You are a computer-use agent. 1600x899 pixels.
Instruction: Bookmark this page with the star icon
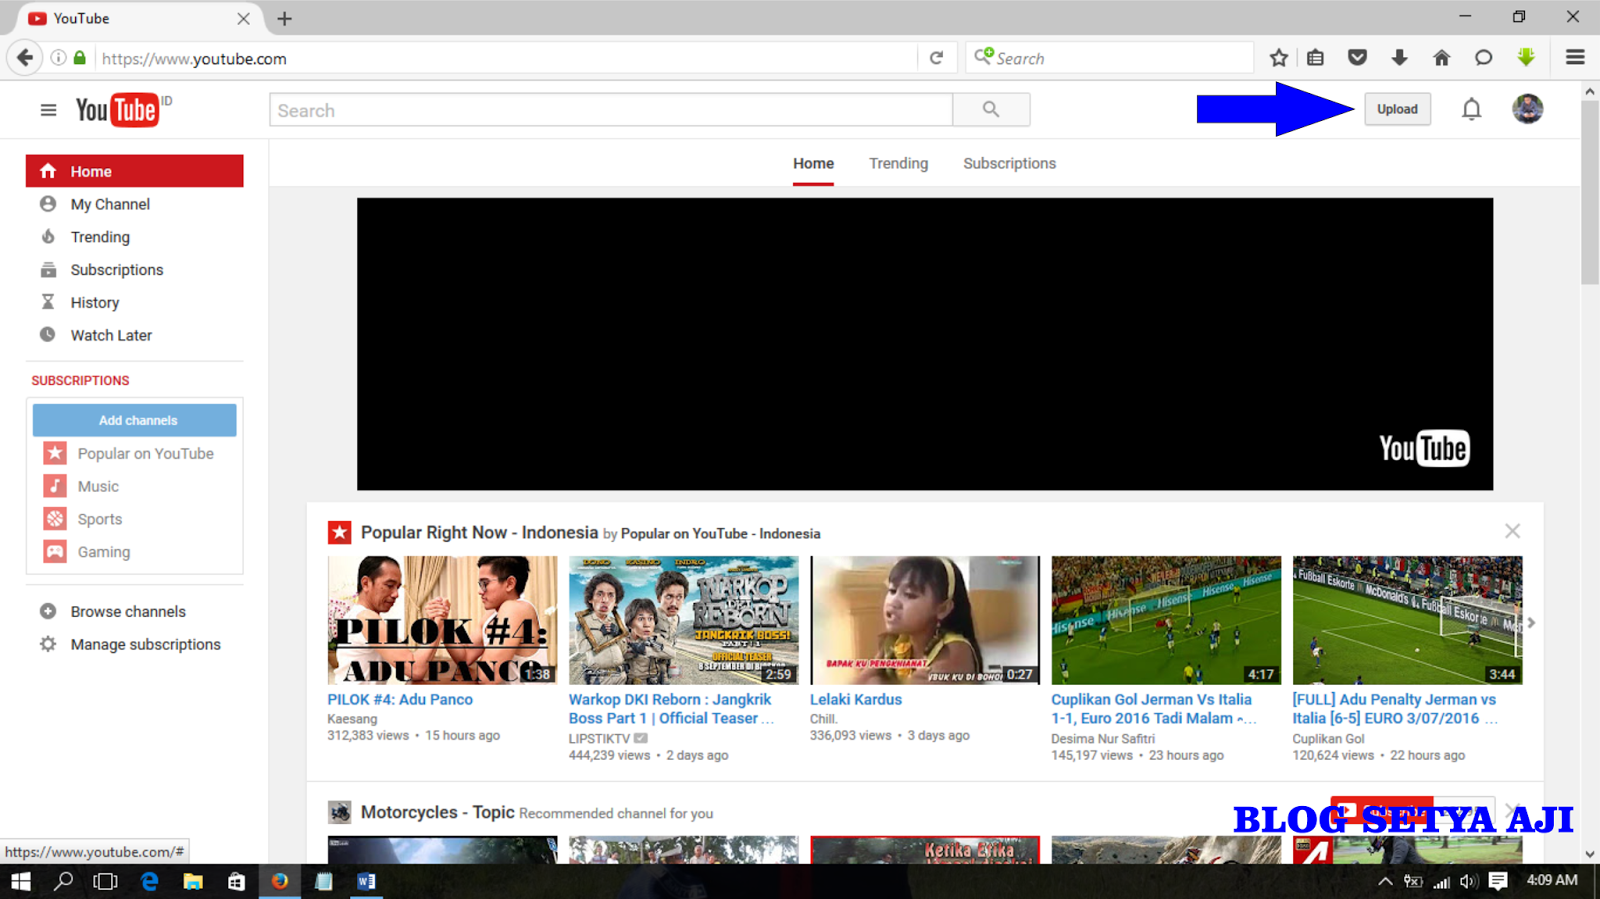pyautogui.click(x=1279, y=58)
